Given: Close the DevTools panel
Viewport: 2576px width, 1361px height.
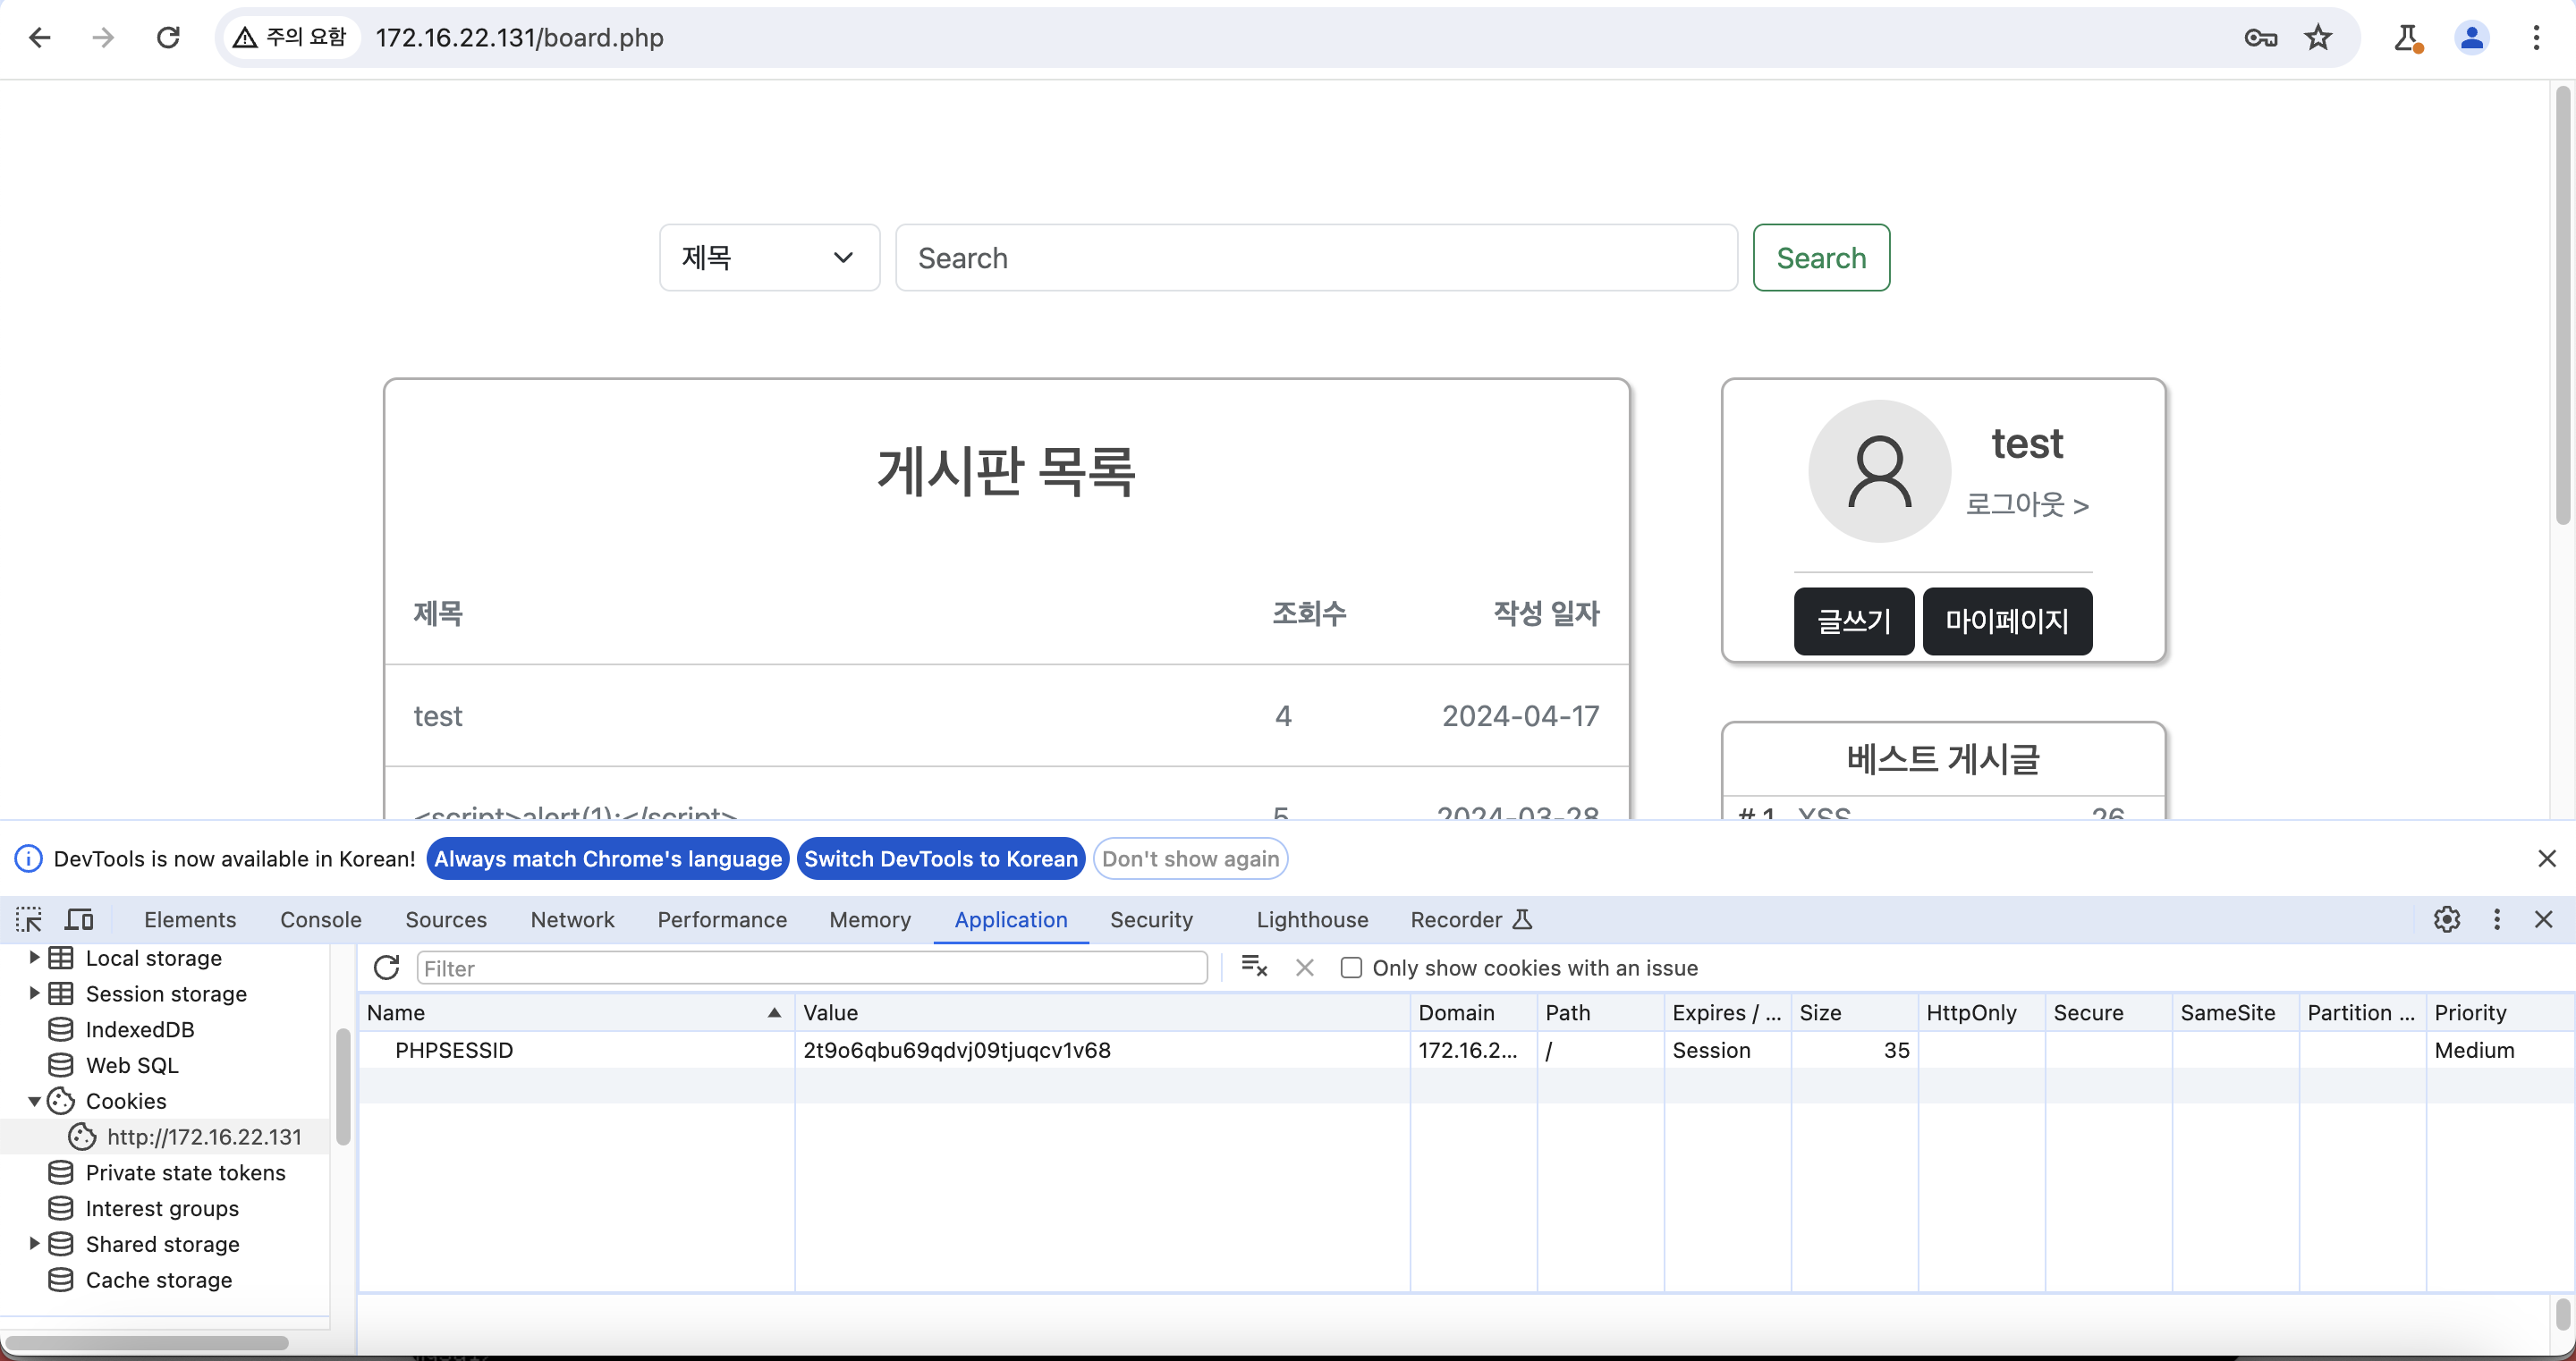Looking at the screenshot, I should click(2543, 919).
